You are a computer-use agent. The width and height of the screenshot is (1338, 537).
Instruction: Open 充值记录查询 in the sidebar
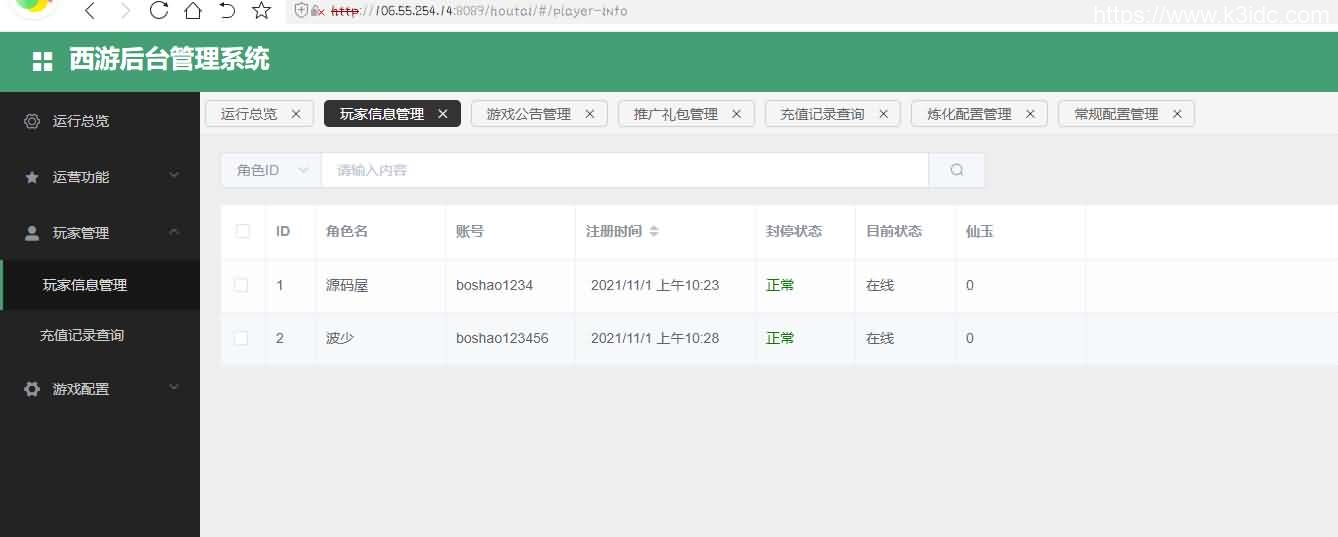(100, 336)
